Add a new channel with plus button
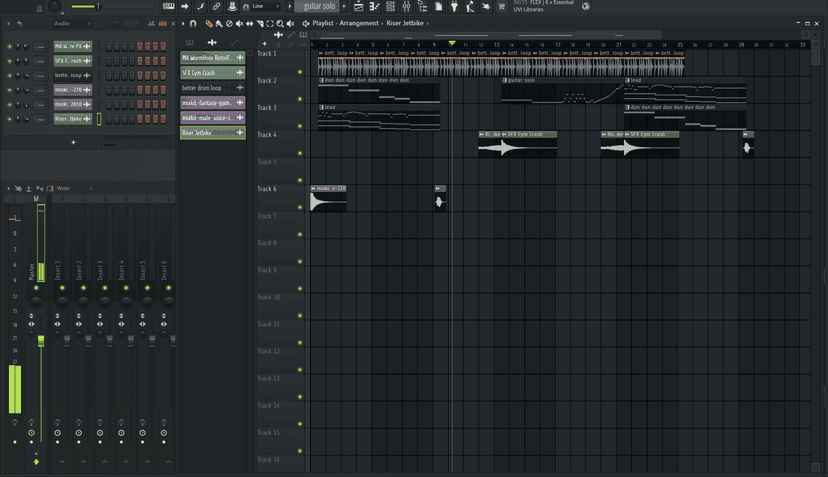This screenshot has height=477, width=828. click(73, 142)
